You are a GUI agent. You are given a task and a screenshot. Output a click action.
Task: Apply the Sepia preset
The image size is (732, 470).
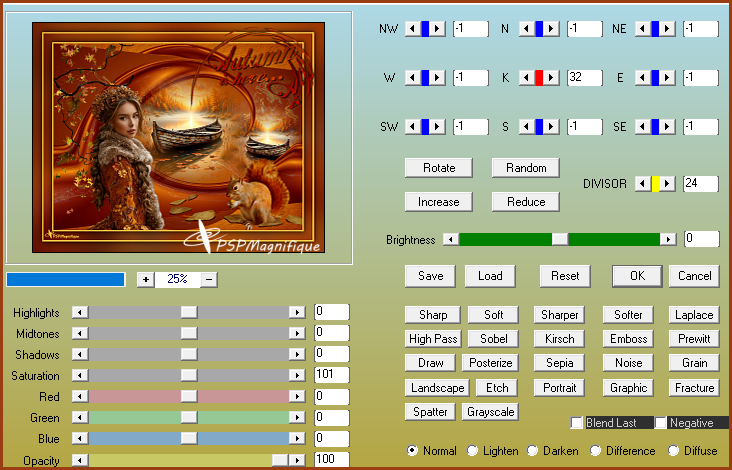click(559, 363)
